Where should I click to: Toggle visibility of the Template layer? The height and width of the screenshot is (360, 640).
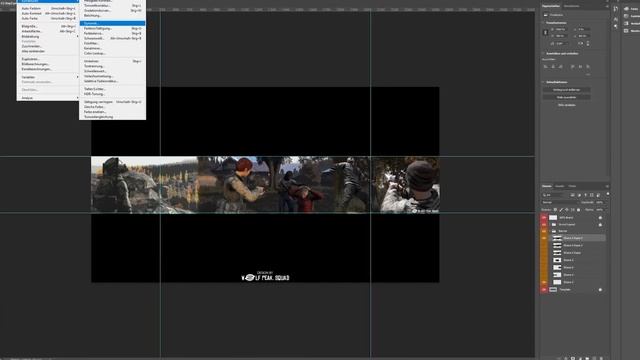(x=544, y=290)
